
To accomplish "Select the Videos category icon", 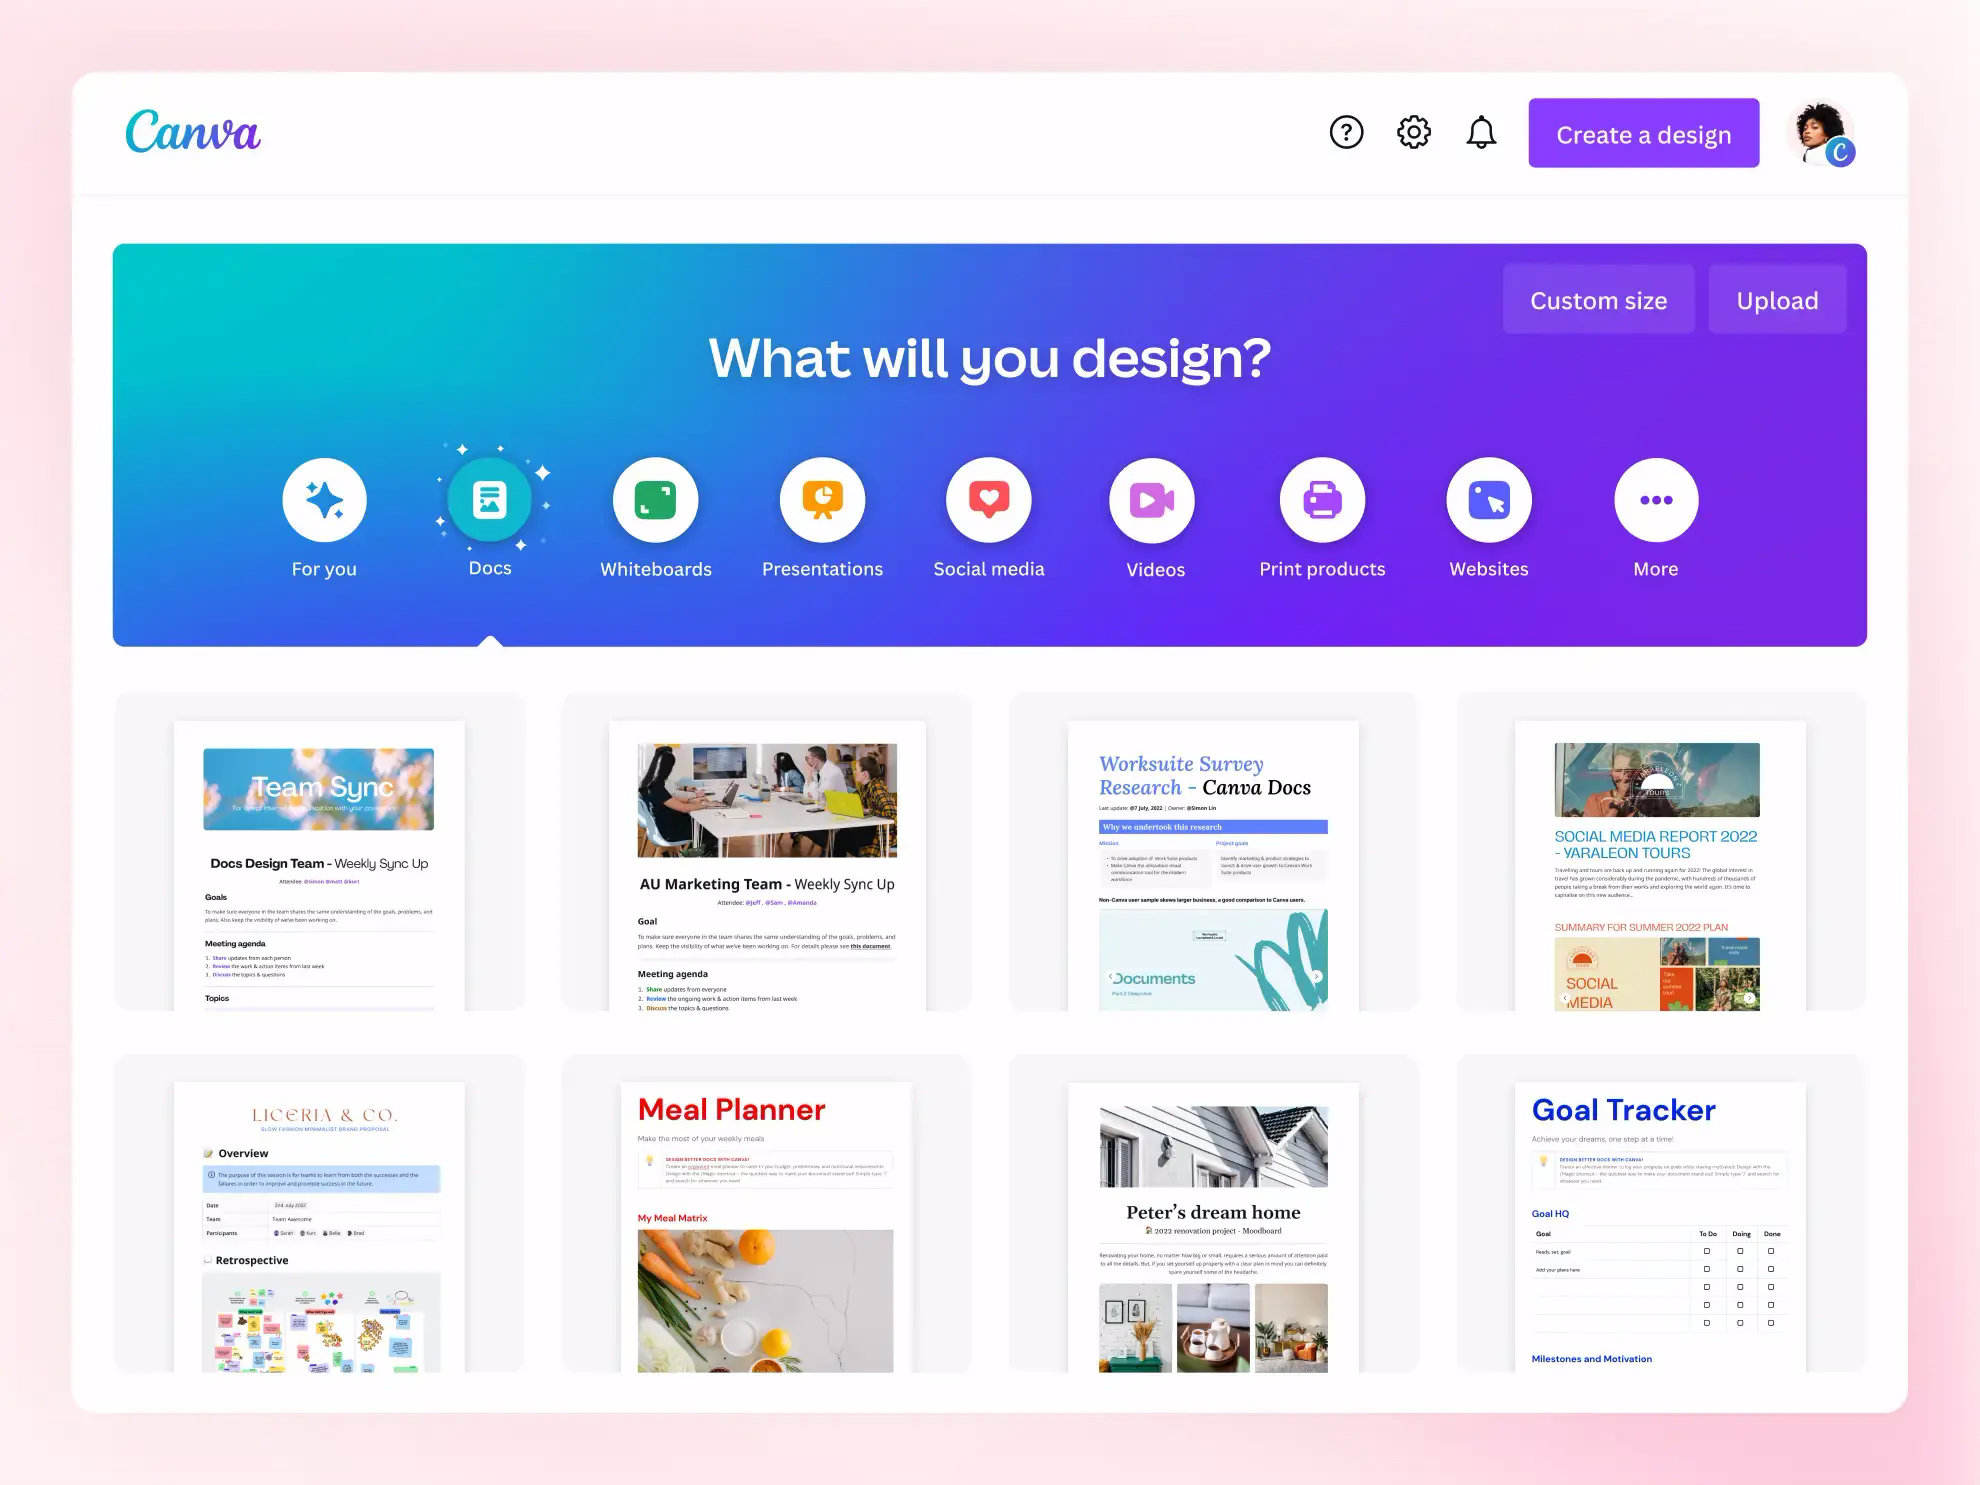I will 1154,499.
